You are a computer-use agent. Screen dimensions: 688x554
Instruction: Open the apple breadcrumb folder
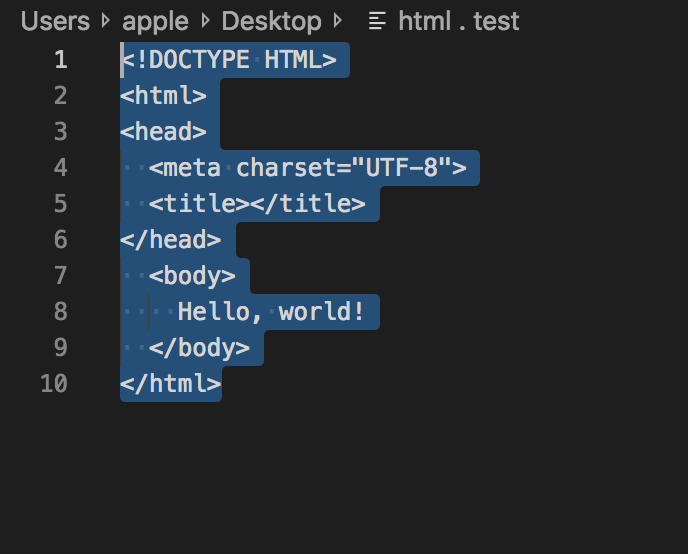[x=155, y=21]
